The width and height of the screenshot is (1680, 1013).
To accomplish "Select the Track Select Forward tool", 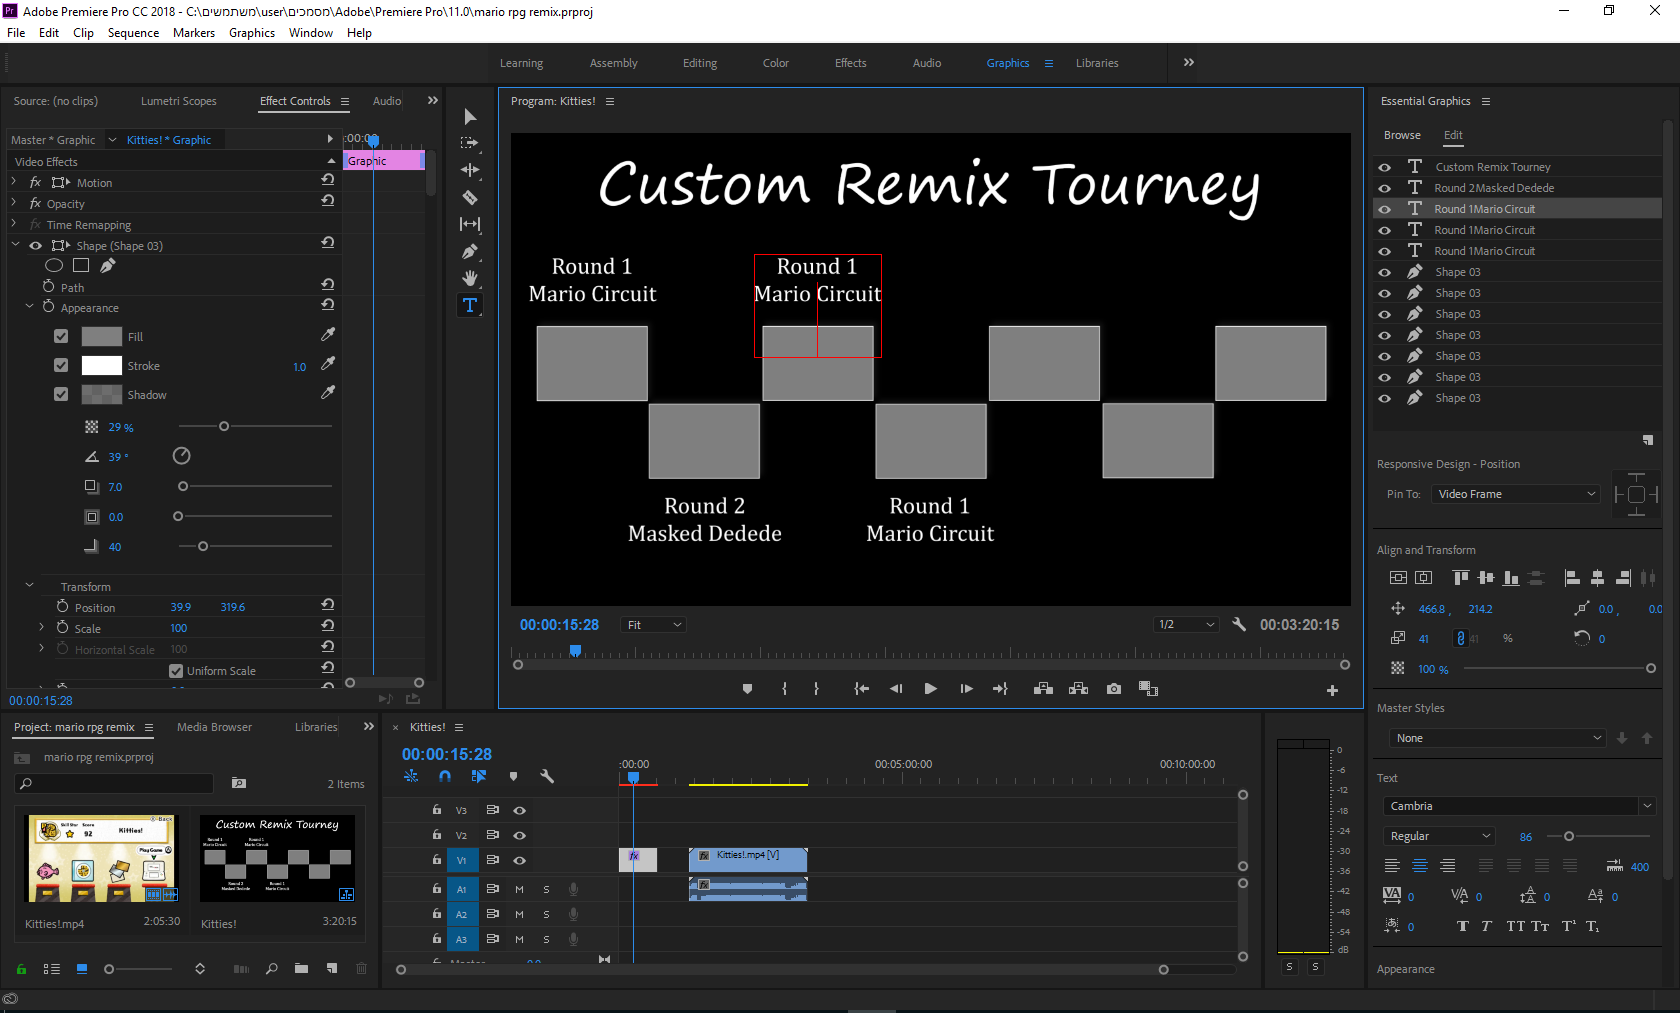I will pyautogui.click(x=470, y=144).
